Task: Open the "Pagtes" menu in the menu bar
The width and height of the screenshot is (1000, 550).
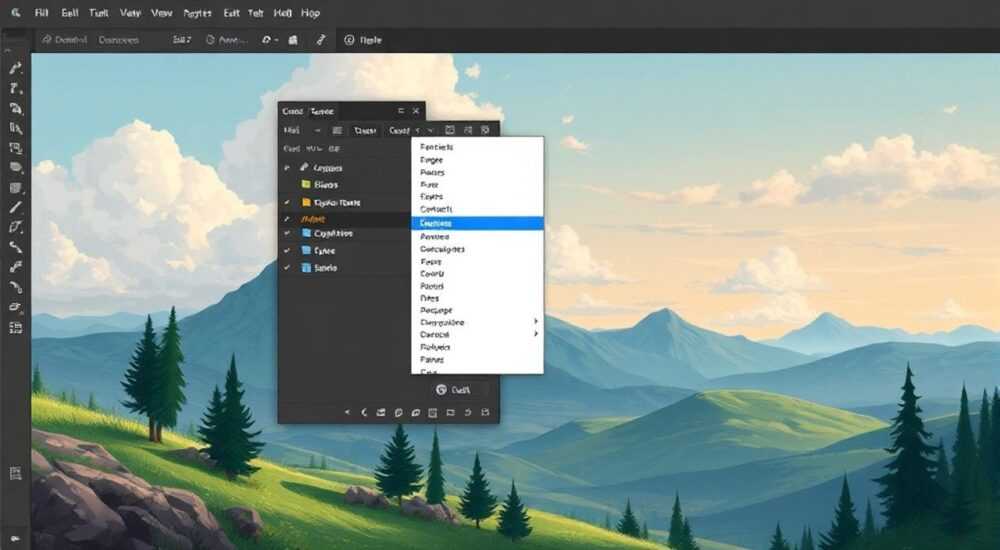Action: coord(197,13)
